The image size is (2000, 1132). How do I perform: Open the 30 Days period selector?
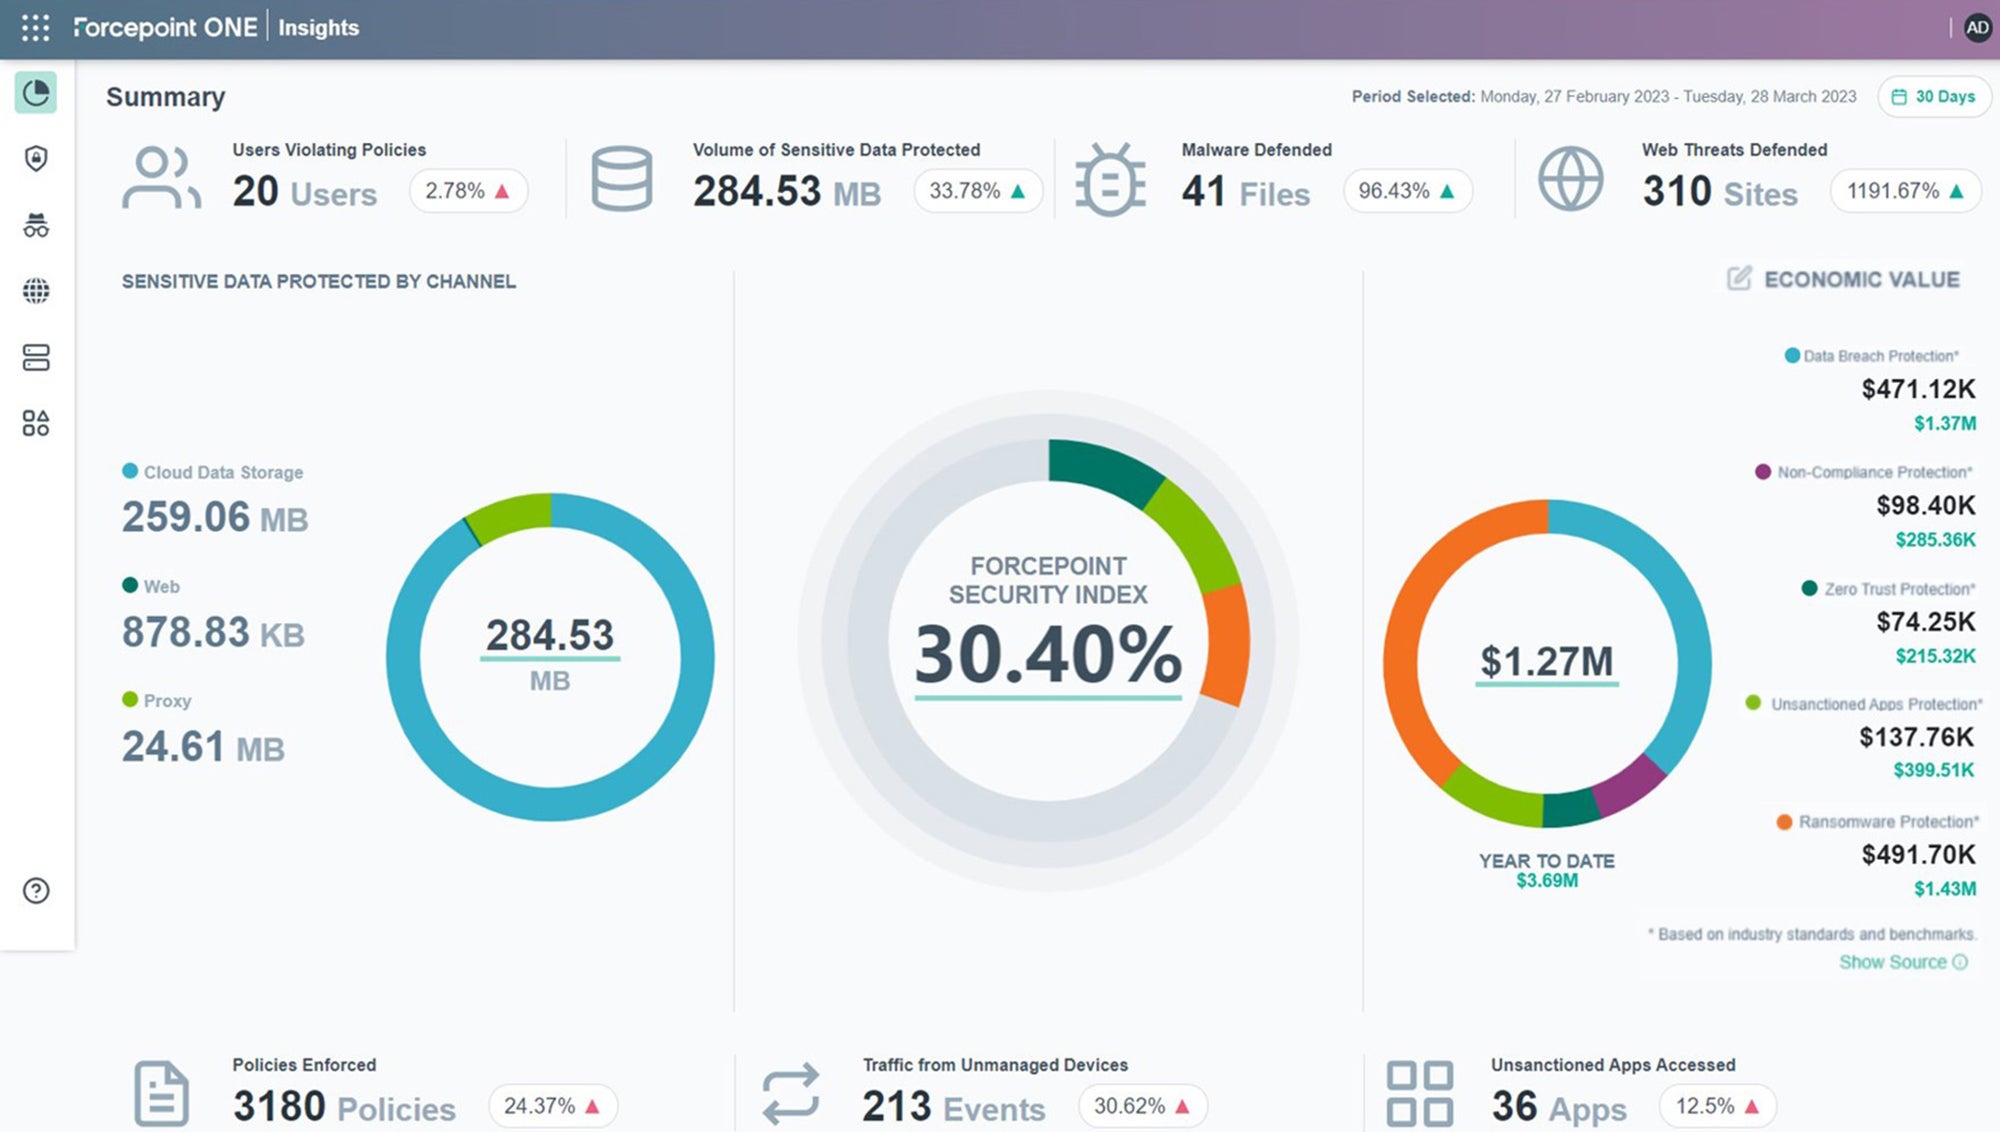pos(1934,97)
